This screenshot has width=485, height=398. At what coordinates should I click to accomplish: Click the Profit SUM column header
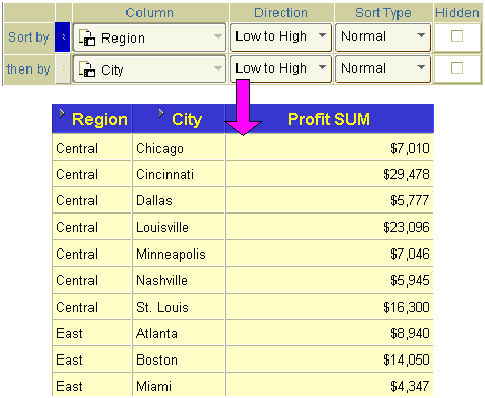pyautogui.click(x=329, y=119)
